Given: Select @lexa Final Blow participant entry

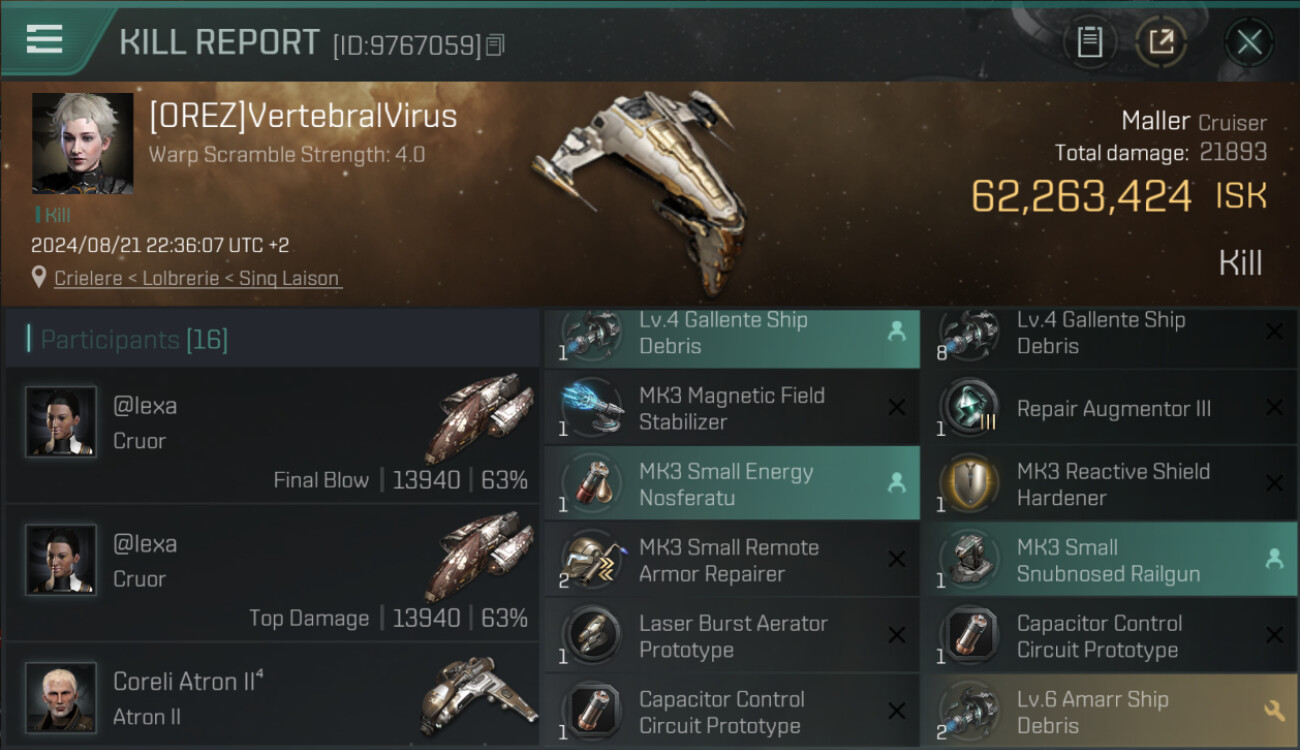Looking at the screenshot, I should tap(272, 435).
